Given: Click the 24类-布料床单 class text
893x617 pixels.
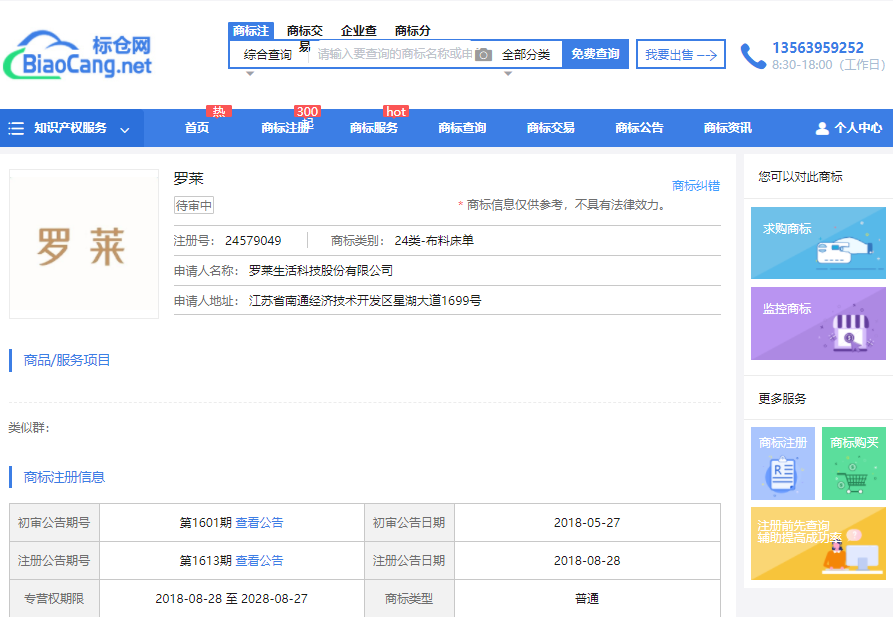Looking at the screenshot, I should tap(434, 241).
